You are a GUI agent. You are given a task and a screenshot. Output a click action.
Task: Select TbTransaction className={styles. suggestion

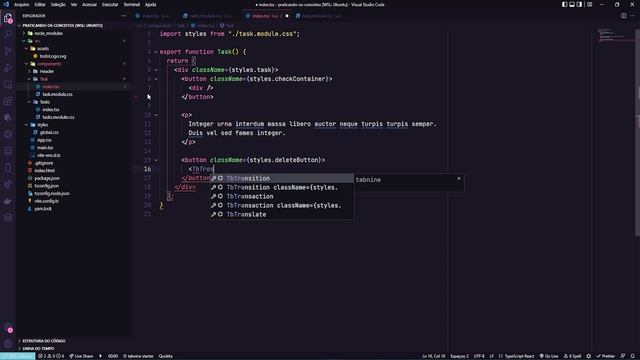282,205
